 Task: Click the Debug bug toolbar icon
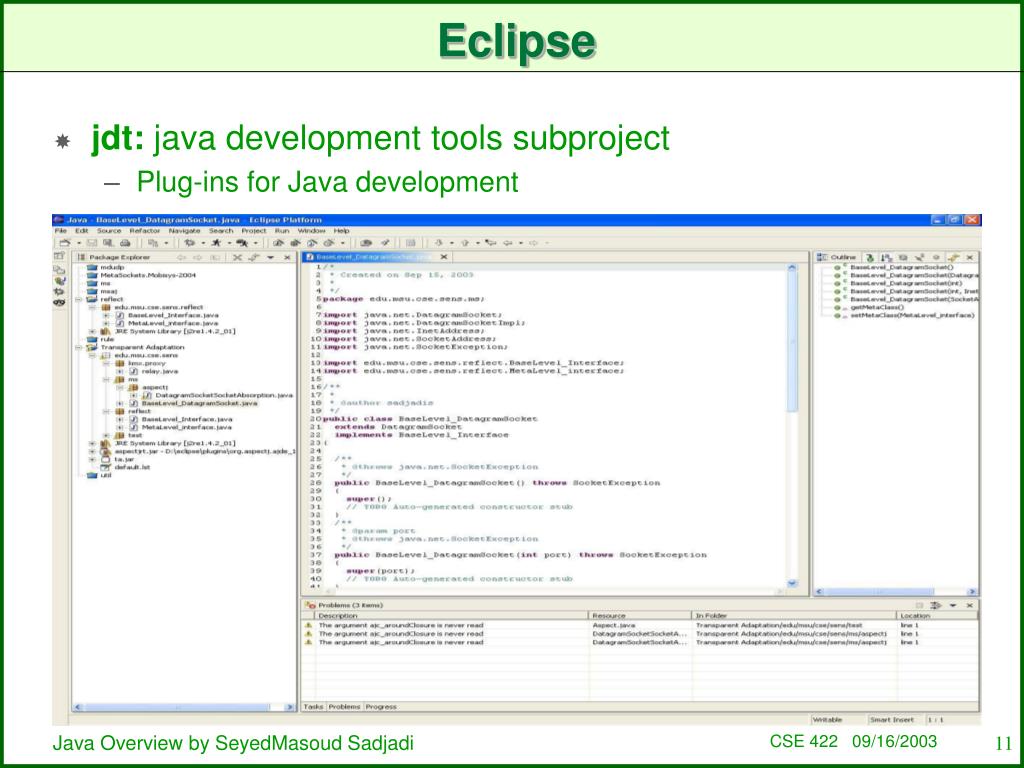coord(189,243)
